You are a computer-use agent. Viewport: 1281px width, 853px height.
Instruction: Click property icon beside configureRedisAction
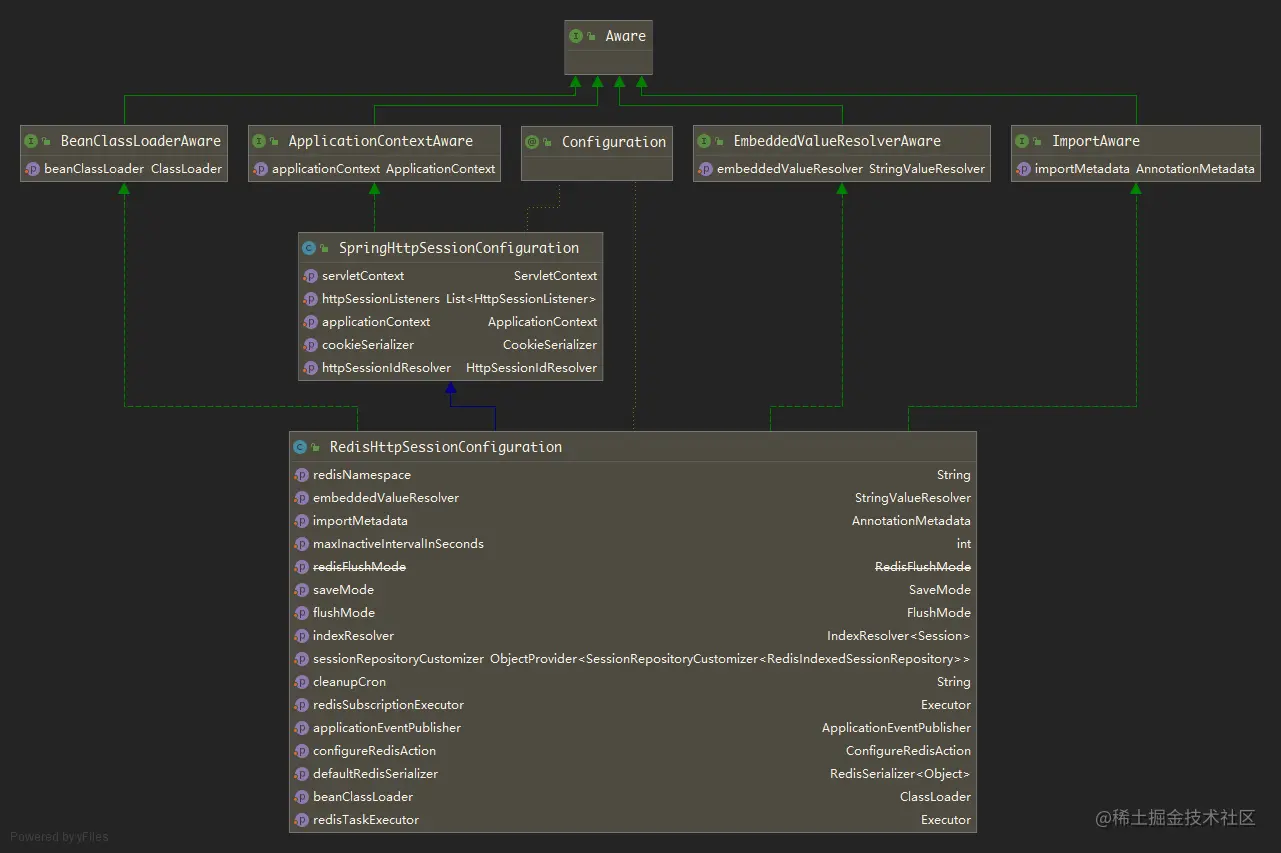click(x=301, y=751)
